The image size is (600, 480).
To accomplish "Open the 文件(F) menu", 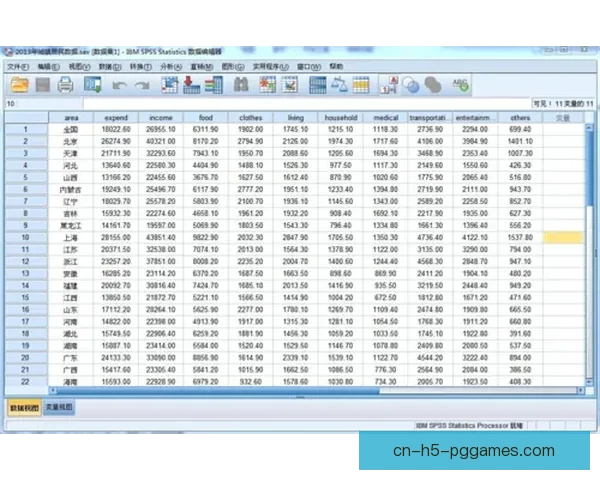I will [18, 66].
